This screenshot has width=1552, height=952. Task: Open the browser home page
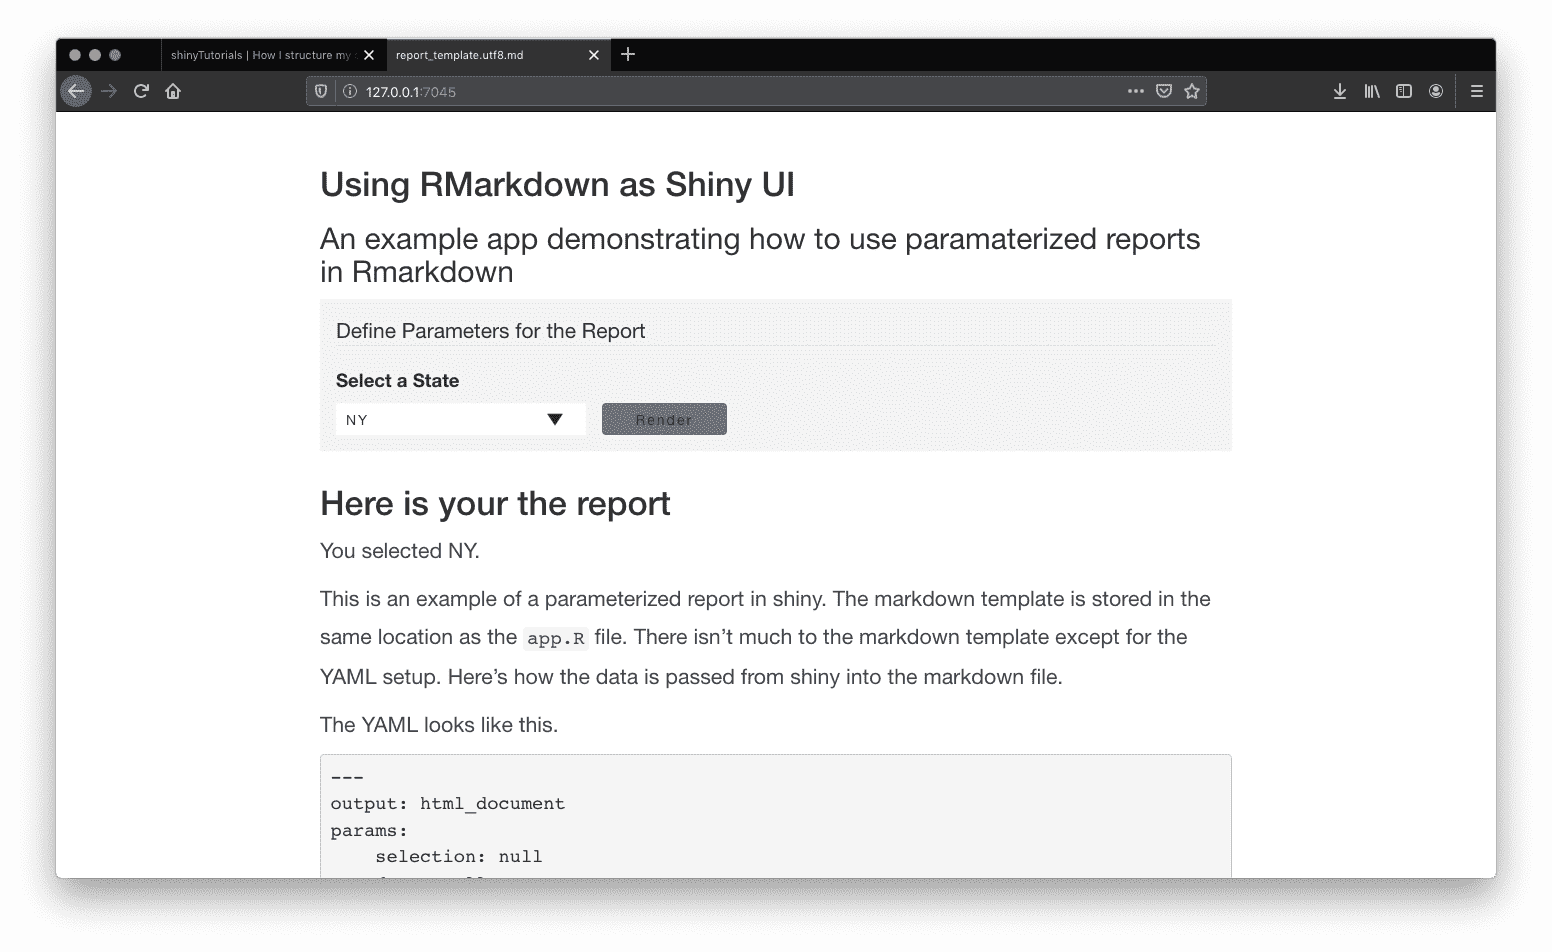click(x=173, y=91)
